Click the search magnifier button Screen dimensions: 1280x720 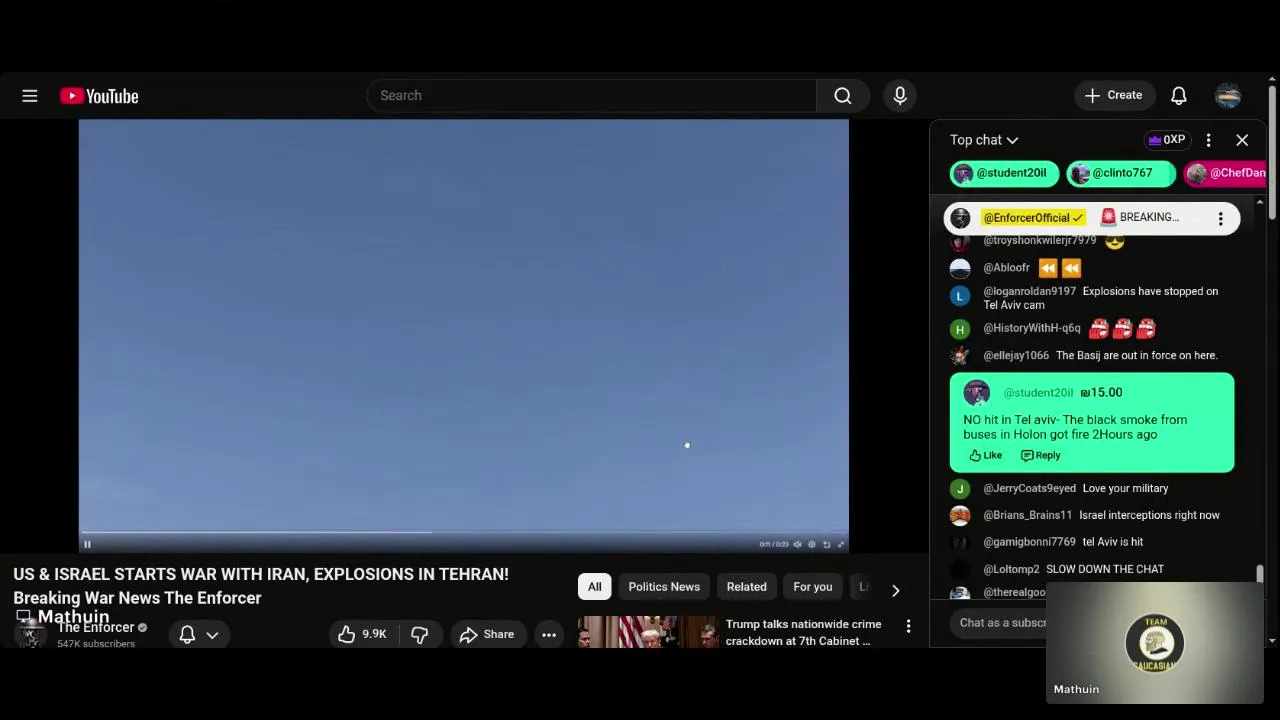click(x=843, y=96)
